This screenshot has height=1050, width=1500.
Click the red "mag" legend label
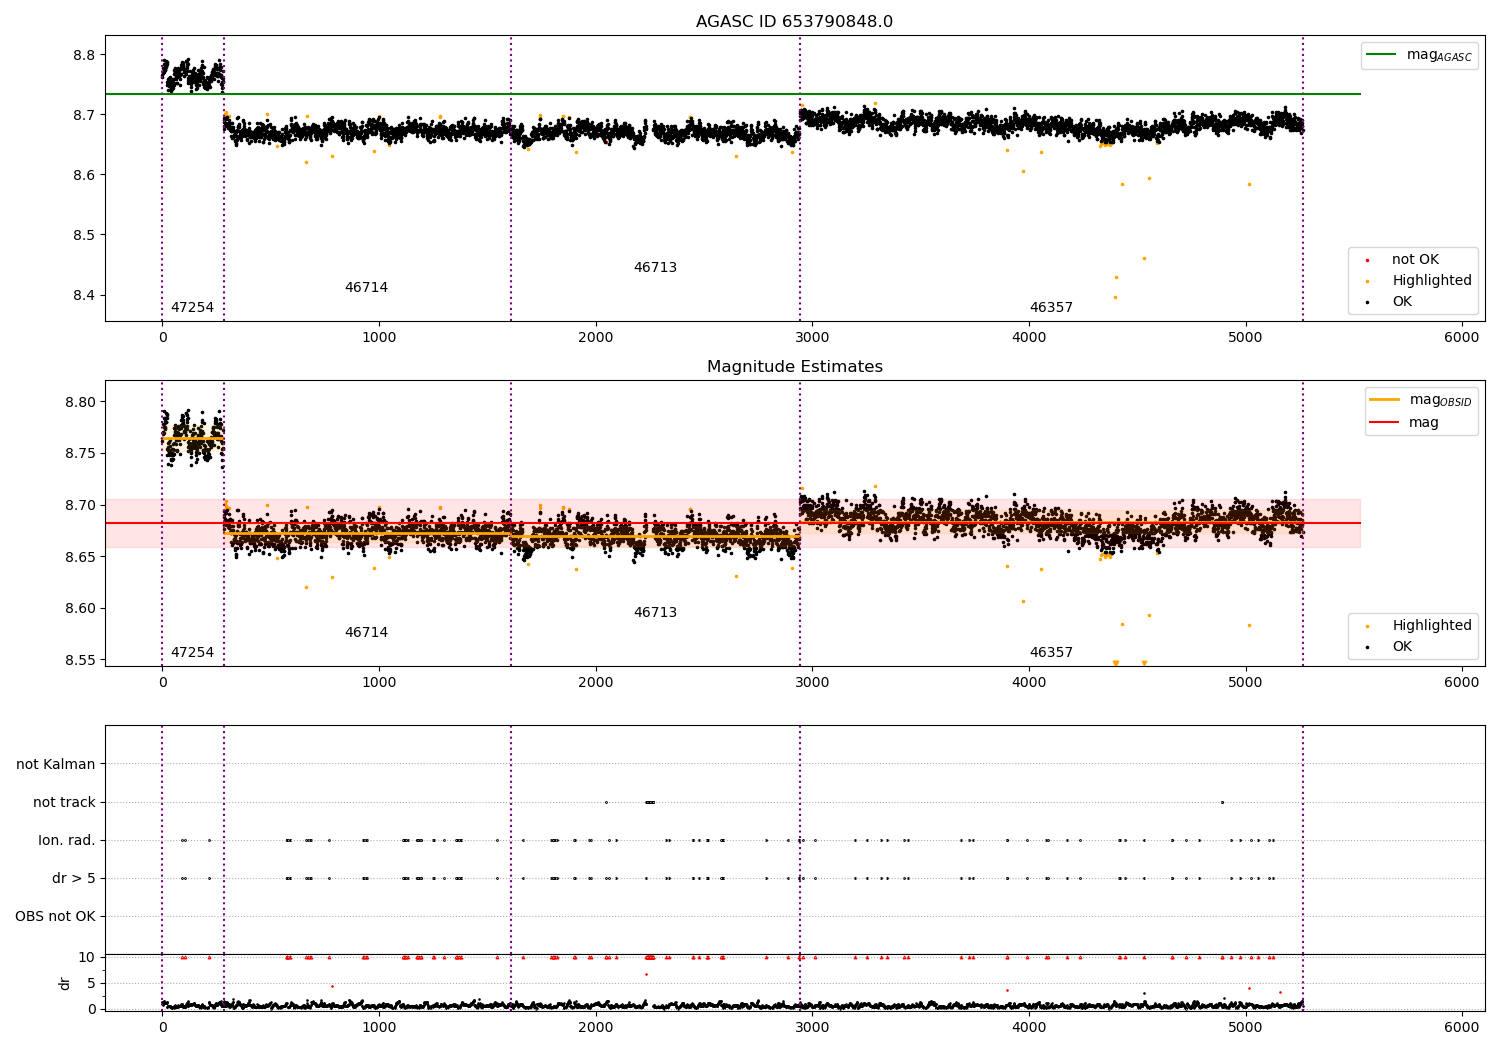pos(1423,422)
